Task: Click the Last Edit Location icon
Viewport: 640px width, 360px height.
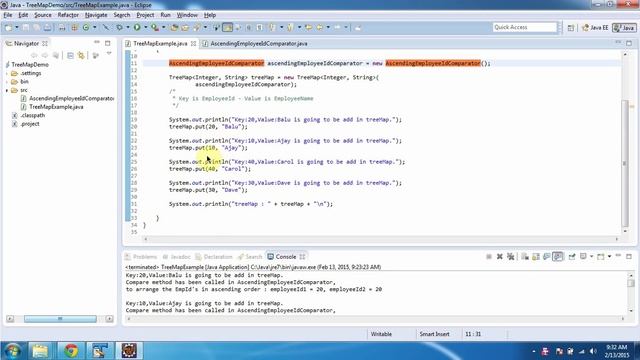Action: point(309,27)
